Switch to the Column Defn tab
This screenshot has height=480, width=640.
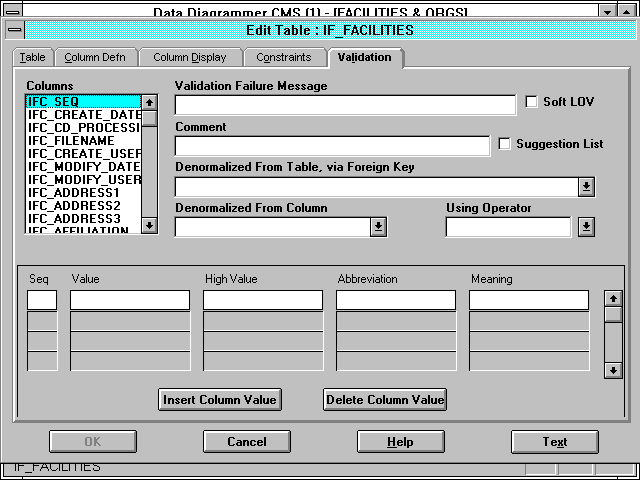pos(94,58)
